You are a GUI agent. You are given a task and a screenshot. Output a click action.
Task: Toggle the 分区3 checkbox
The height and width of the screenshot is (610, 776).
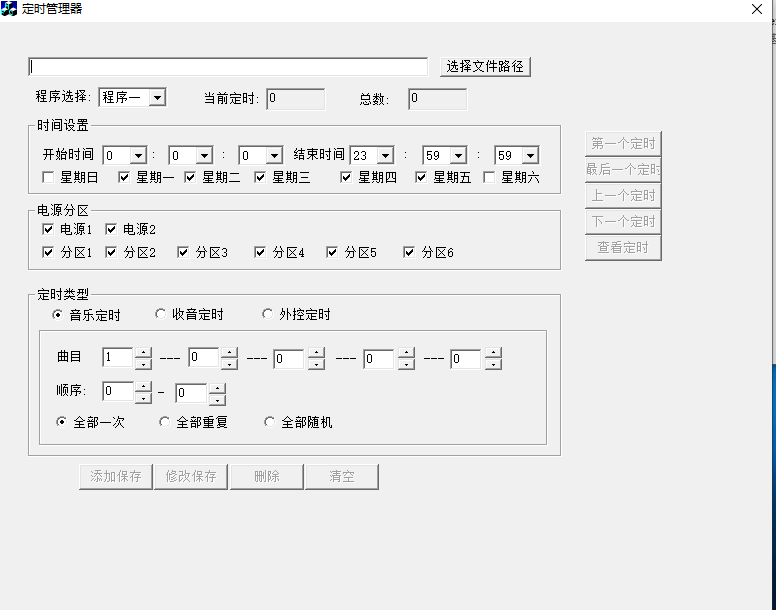183,252
